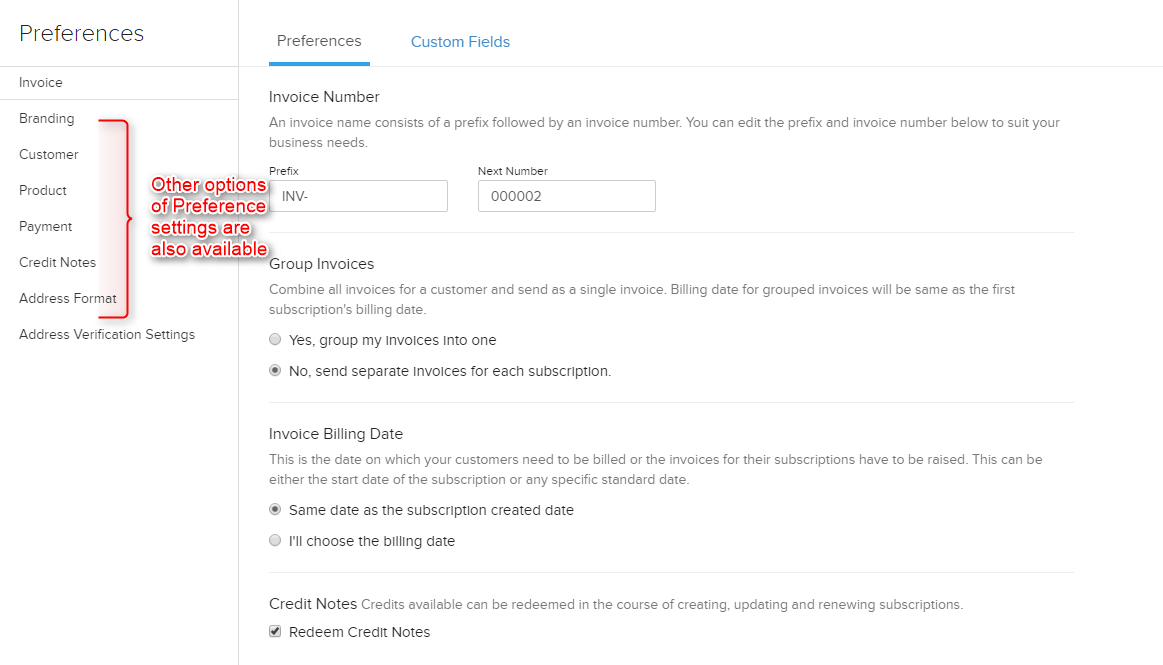The image size is (1163, 665).
Task: Select Product in the sidebar
Action: (x=43, y=190)
